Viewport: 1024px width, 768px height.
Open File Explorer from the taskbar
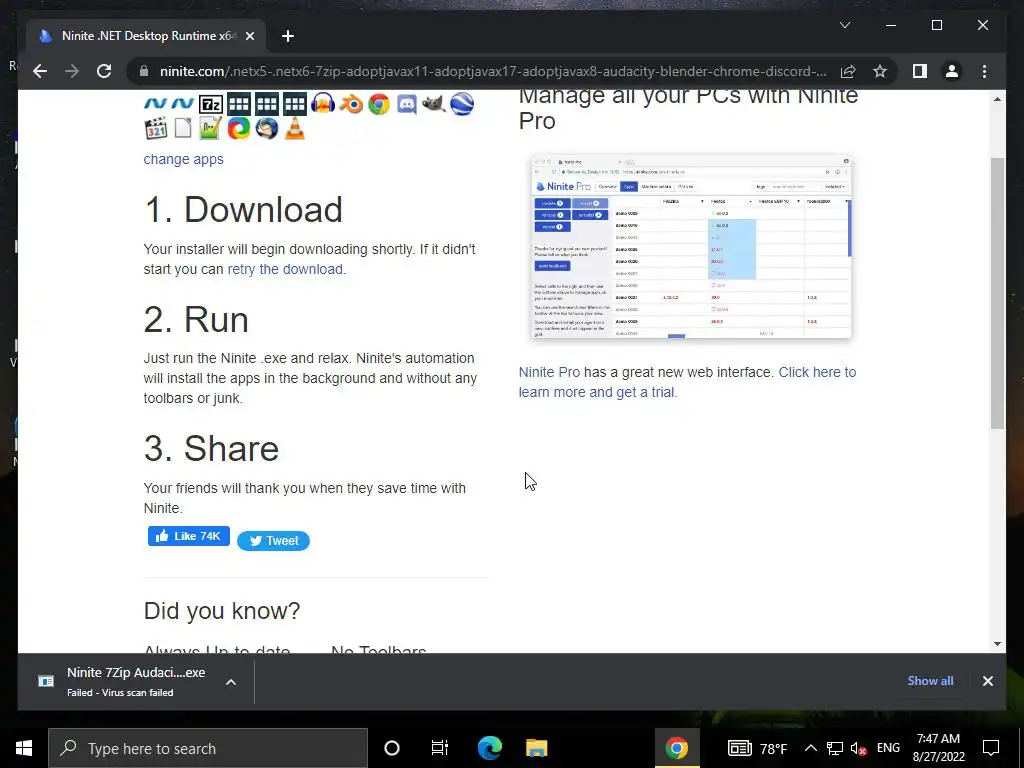tap(536, 748)
